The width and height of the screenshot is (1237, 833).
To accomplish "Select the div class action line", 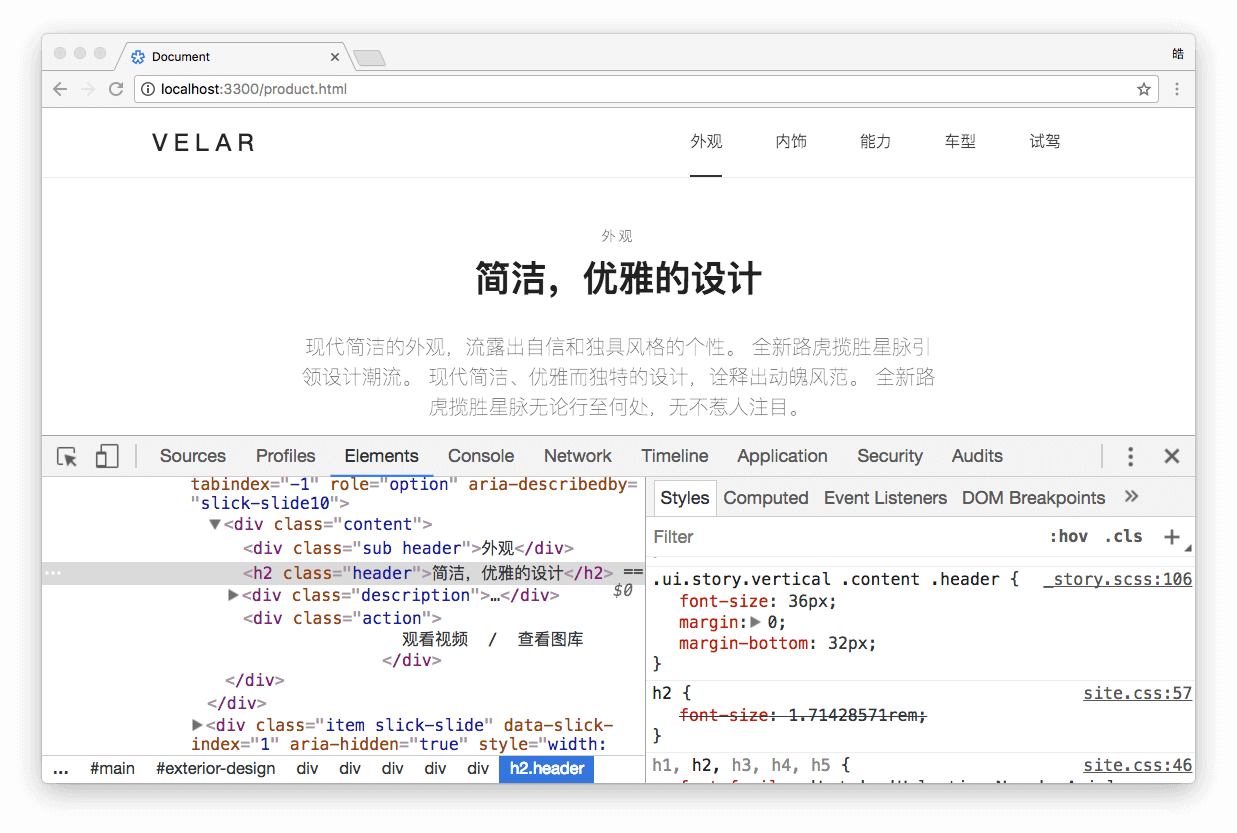I will click(342, 618).
